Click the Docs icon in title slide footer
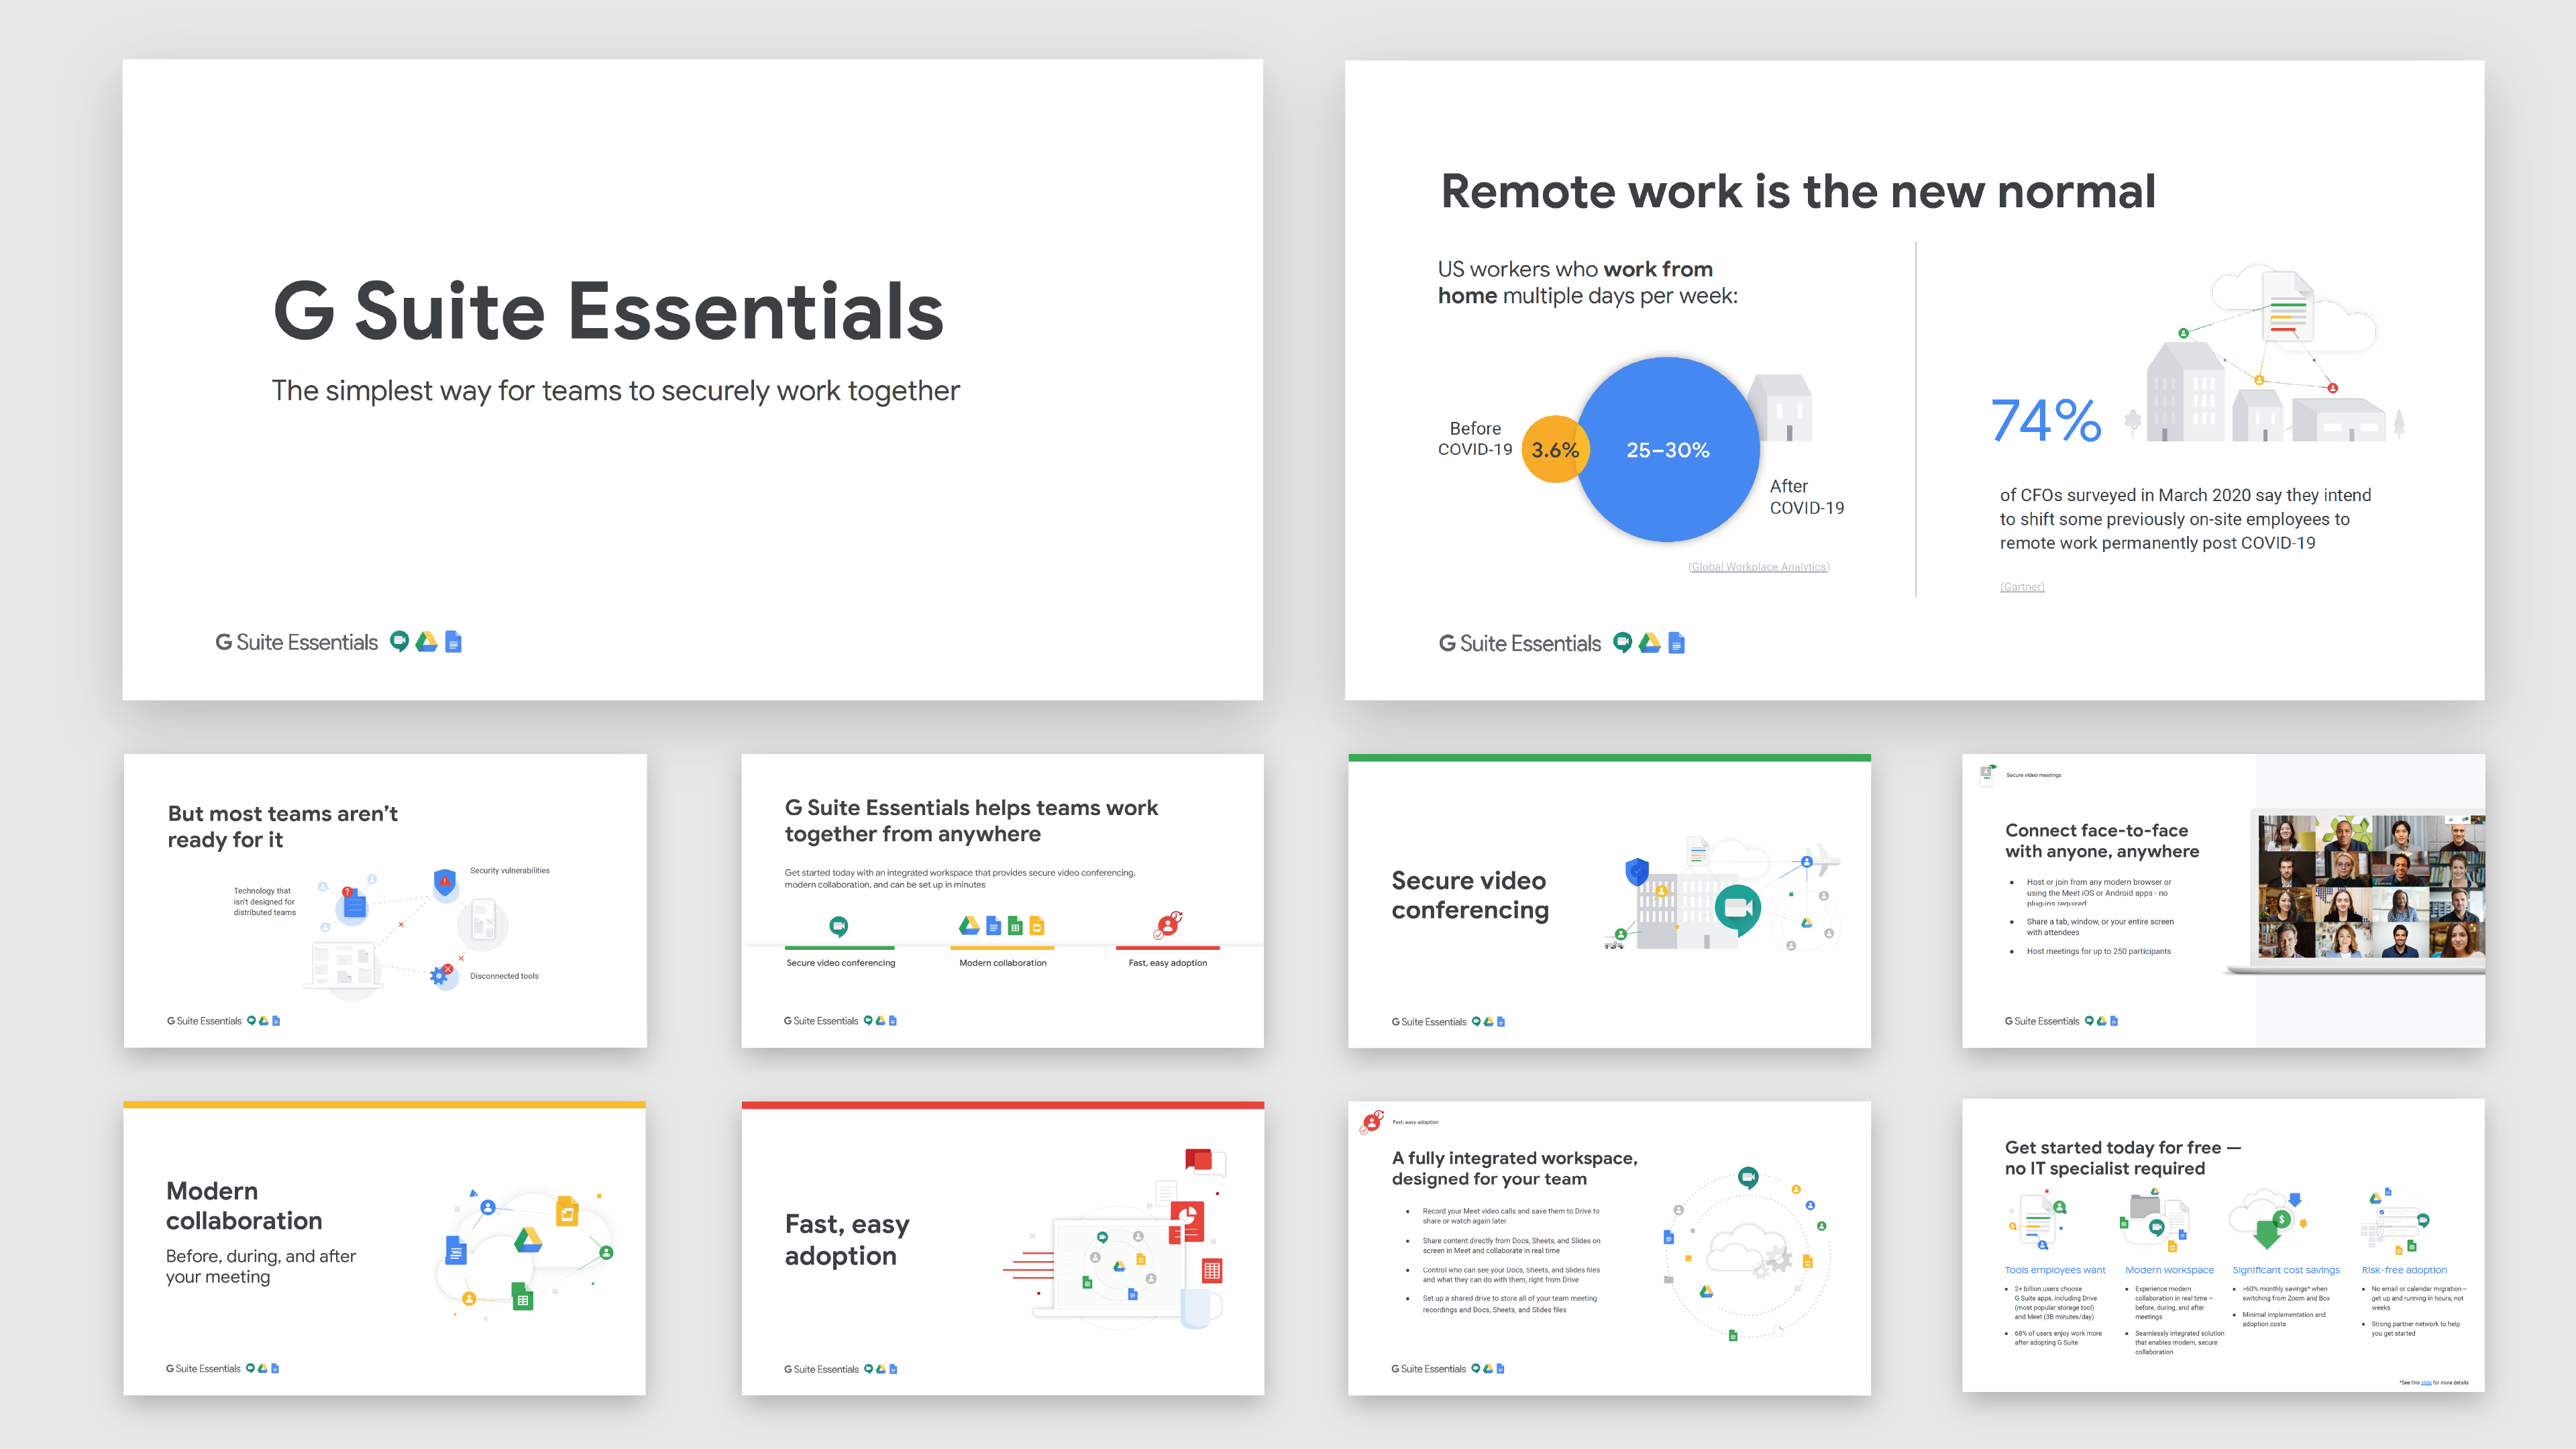2576x1449 pixels. tap(453, 642)
